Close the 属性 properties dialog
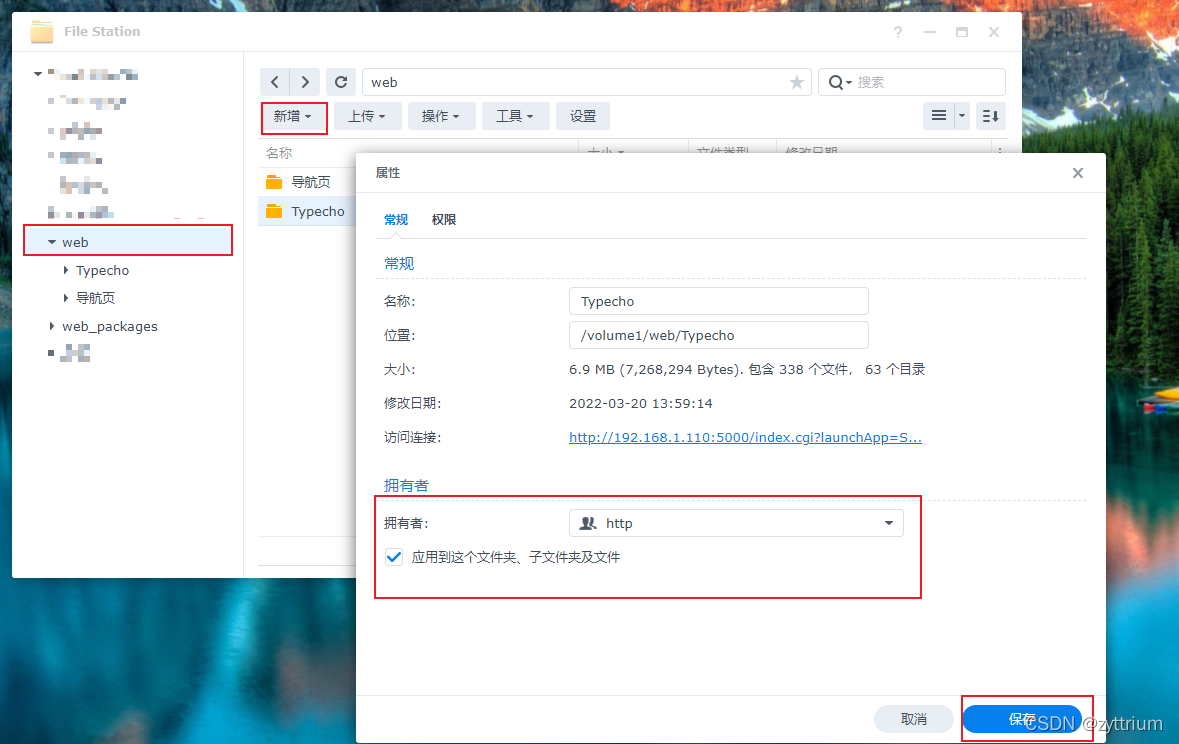Image resolution: width=1179 pixels, height=744 pixels. [x=1077, y=173]
